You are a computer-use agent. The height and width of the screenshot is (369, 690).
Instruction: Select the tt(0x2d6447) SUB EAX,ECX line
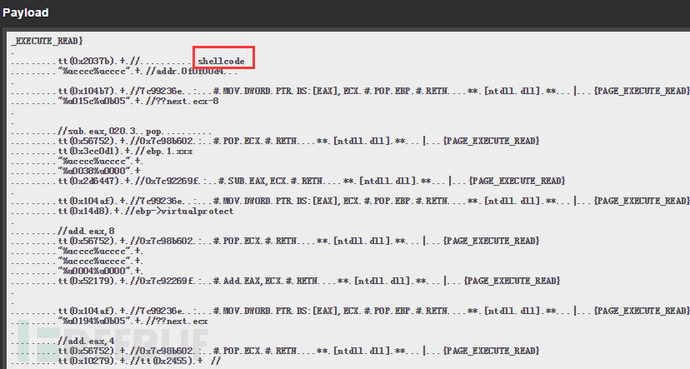coord(311,181)
